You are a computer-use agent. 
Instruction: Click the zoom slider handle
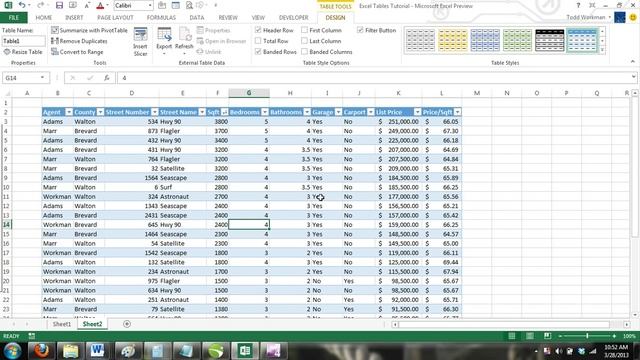[x=587, y=336]
